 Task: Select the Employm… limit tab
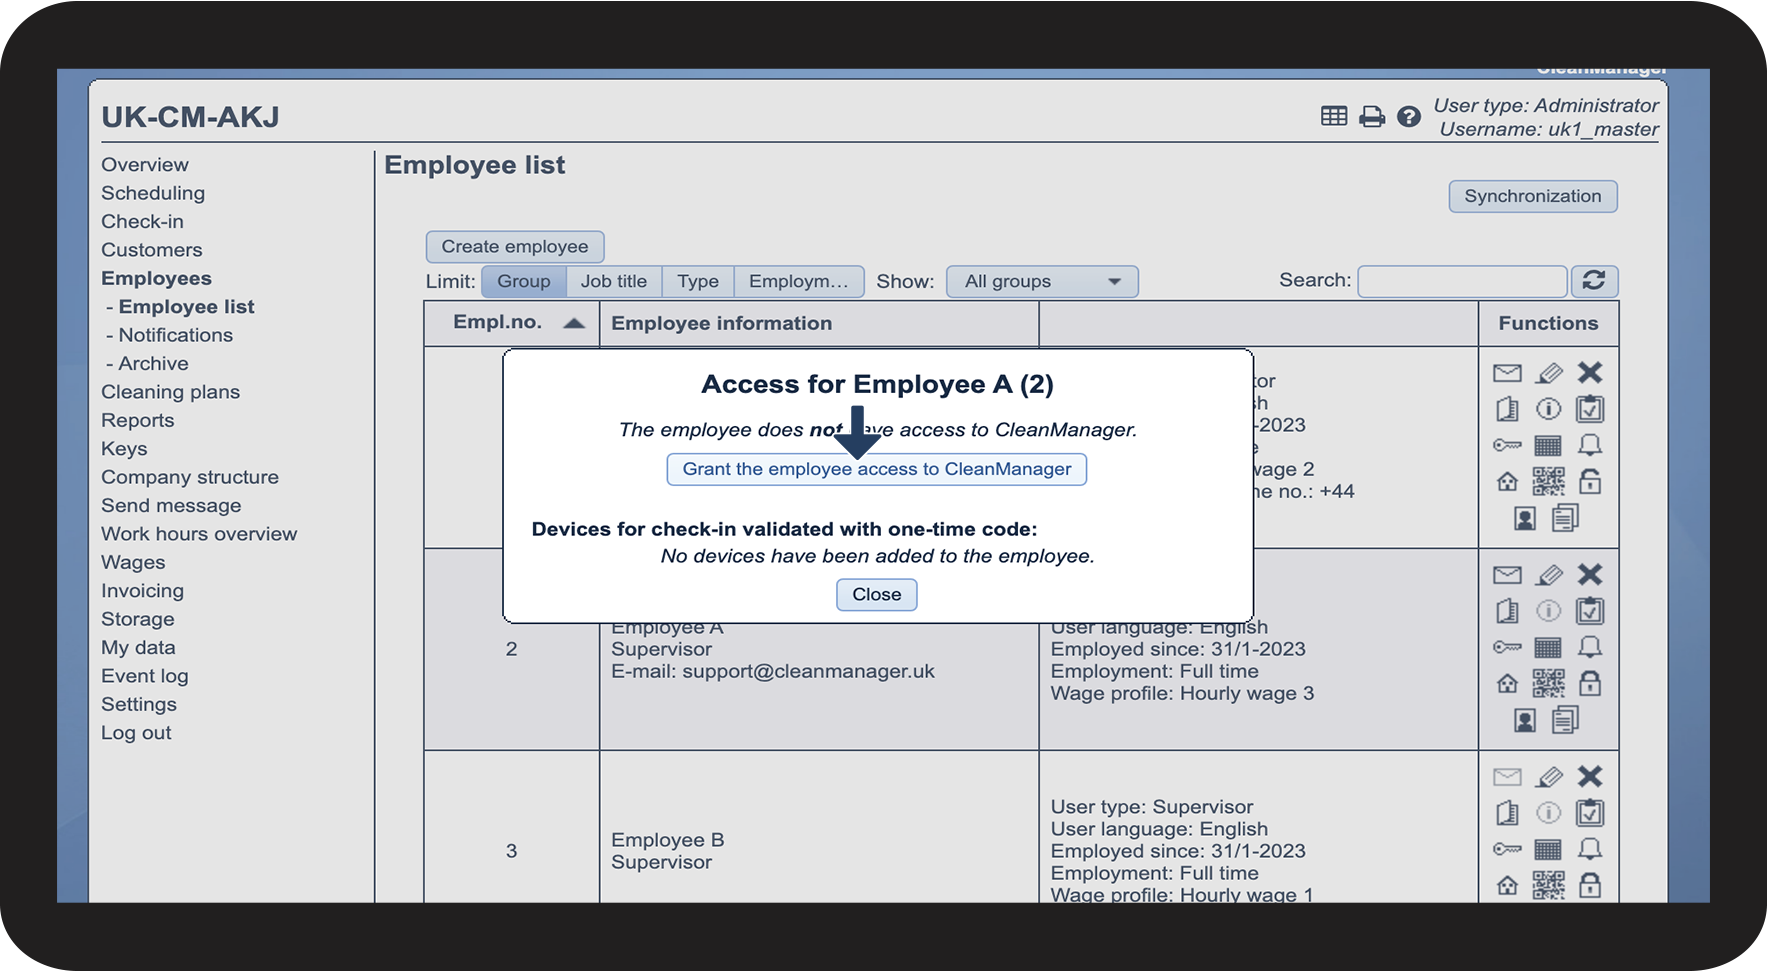tap(799, 282)
